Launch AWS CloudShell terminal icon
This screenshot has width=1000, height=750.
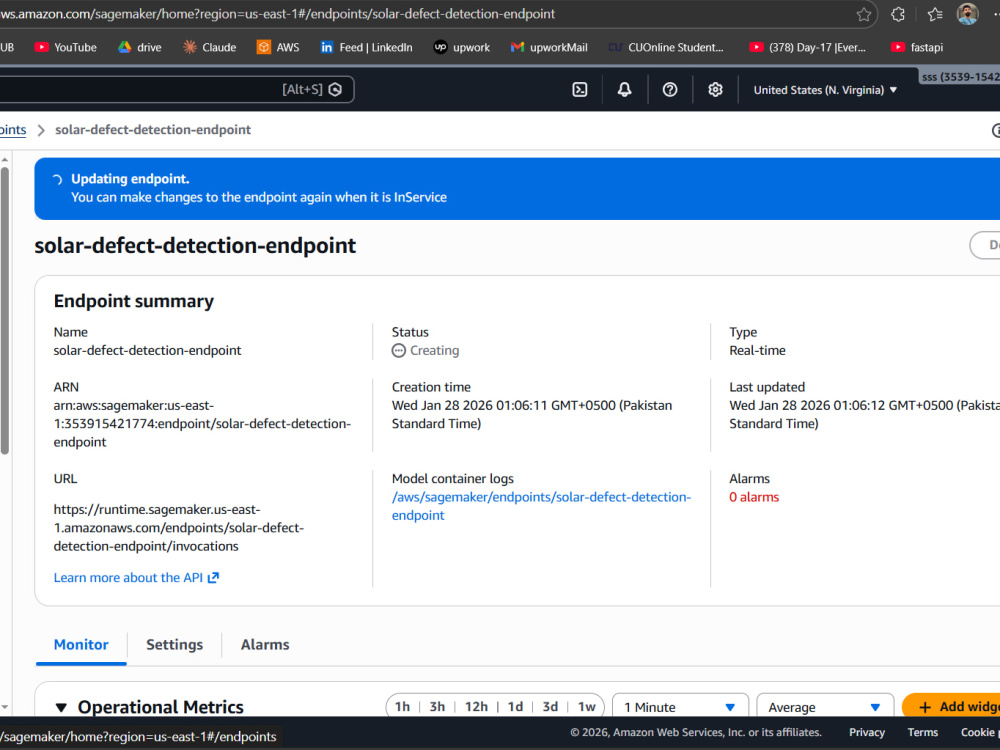coord(580,90)
